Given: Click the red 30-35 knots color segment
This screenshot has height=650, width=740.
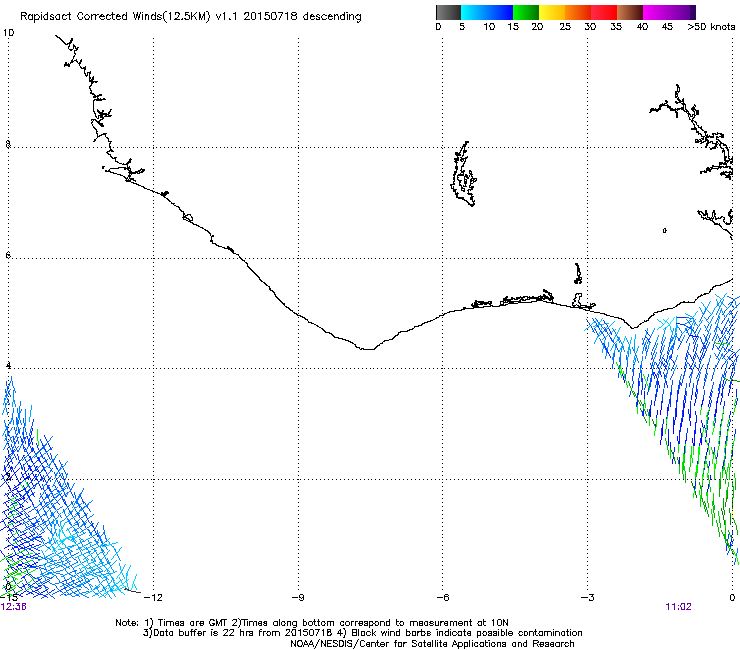Looking at the screenshot, I should (604, 12).
